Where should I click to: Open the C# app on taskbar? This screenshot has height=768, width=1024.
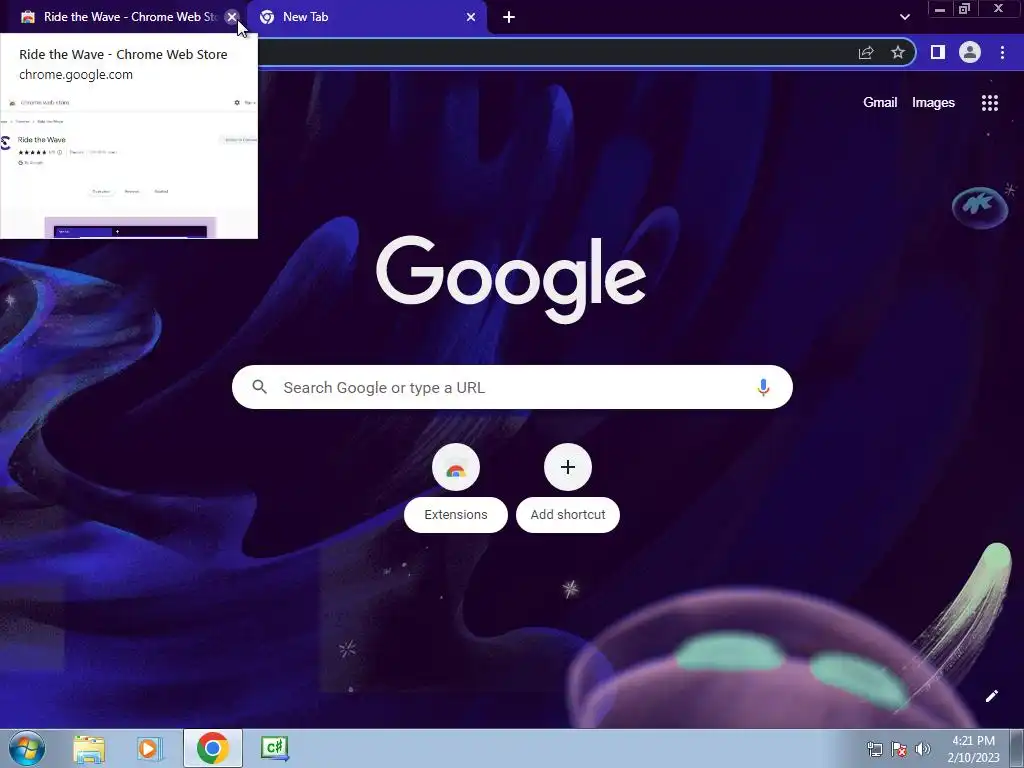point(274,748)
